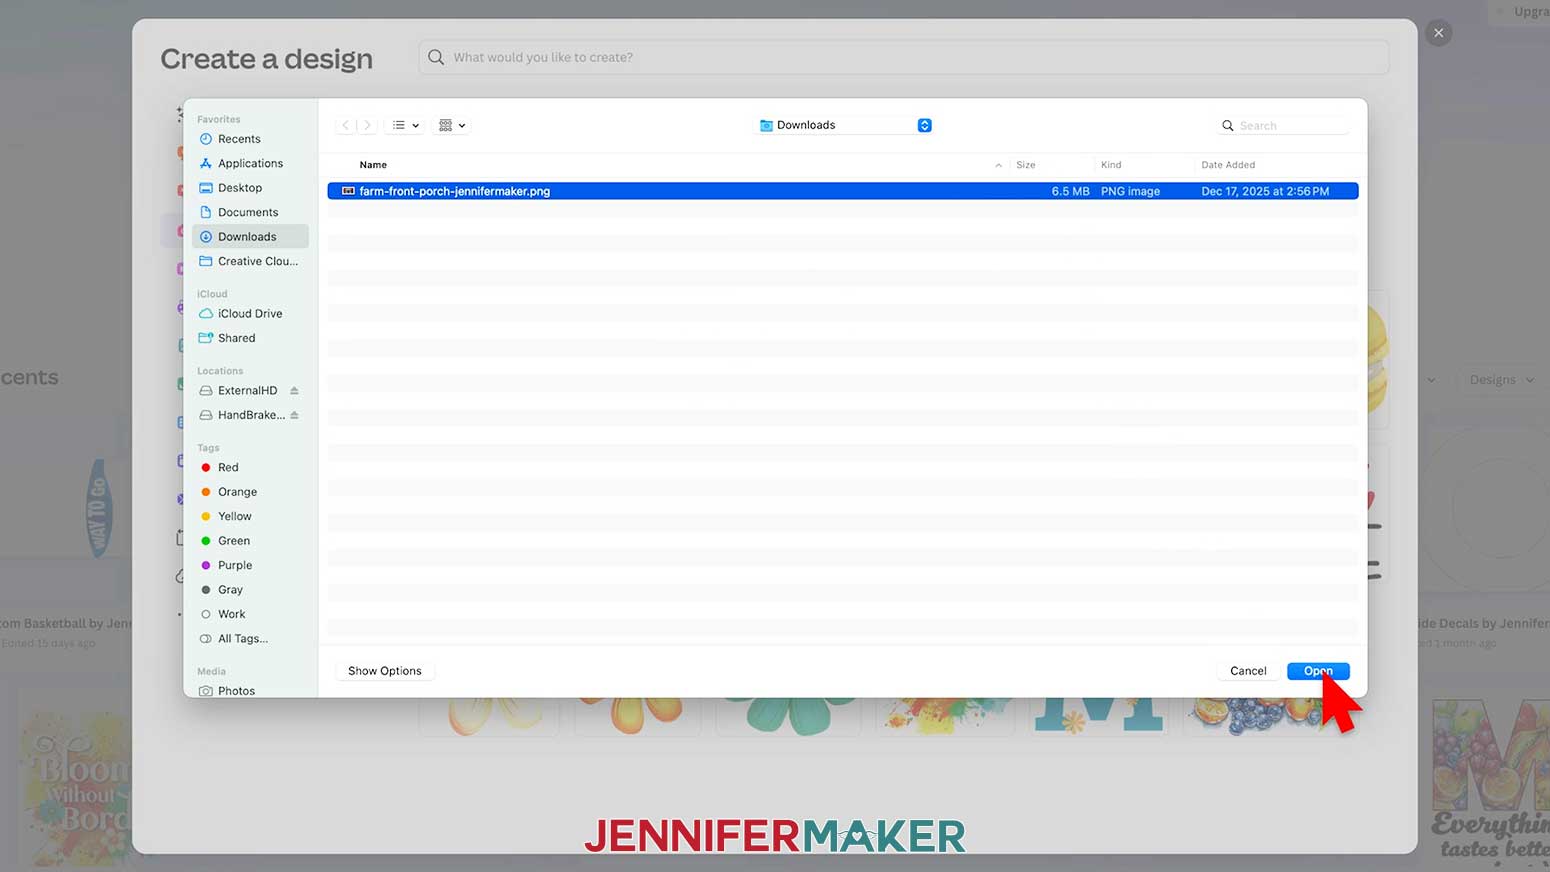
Task: Toggle sort direction arrow in Name header
Action: [998, 165]
